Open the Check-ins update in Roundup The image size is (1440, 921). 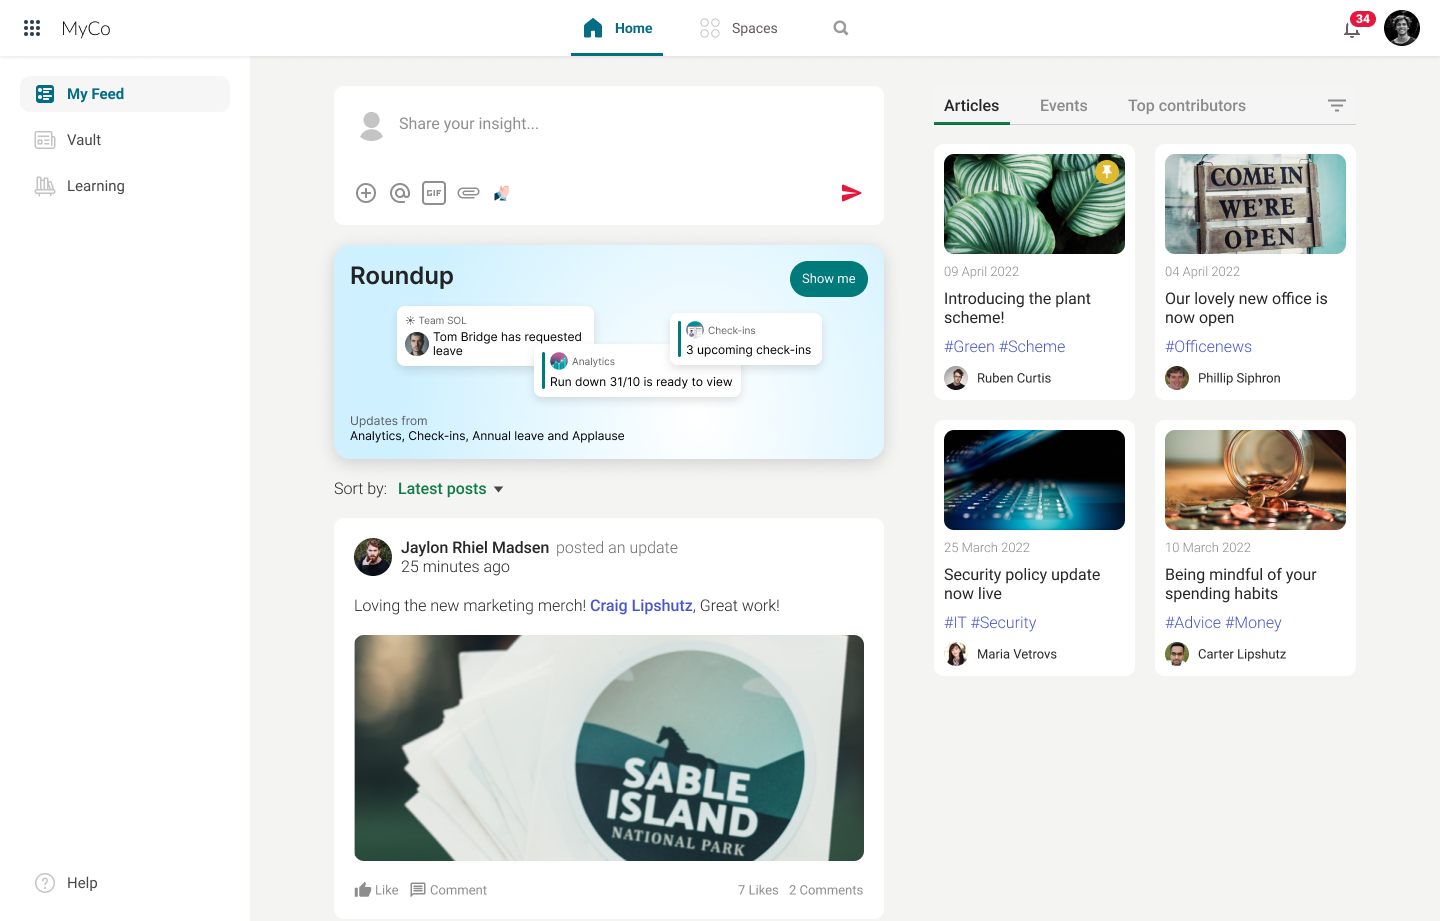746,339
